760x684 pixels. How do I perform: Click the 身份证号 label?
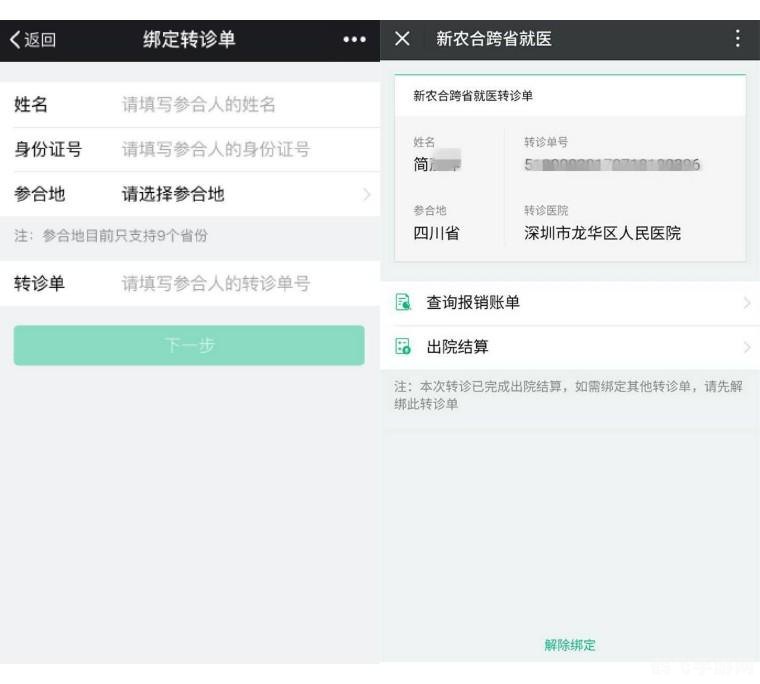pyautogui.click(x=48, y=149)
